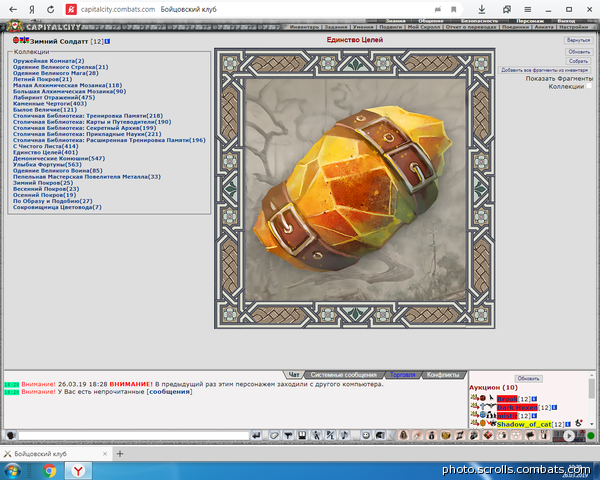600x480 pixels.
Task: Open browser downloads arrow icon
Action: (x=482, y=9)
